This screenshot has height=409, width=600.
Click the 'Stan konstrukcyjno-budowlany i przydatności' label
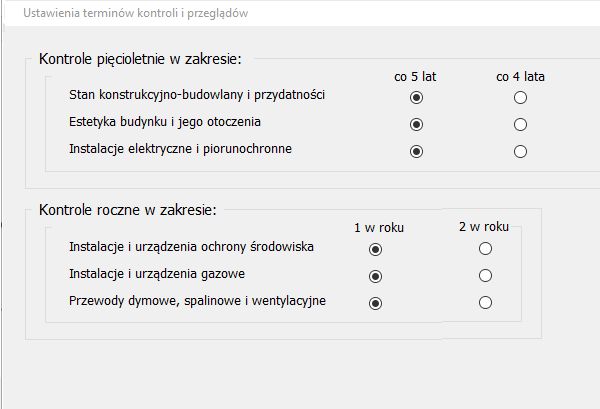(197, 95)
